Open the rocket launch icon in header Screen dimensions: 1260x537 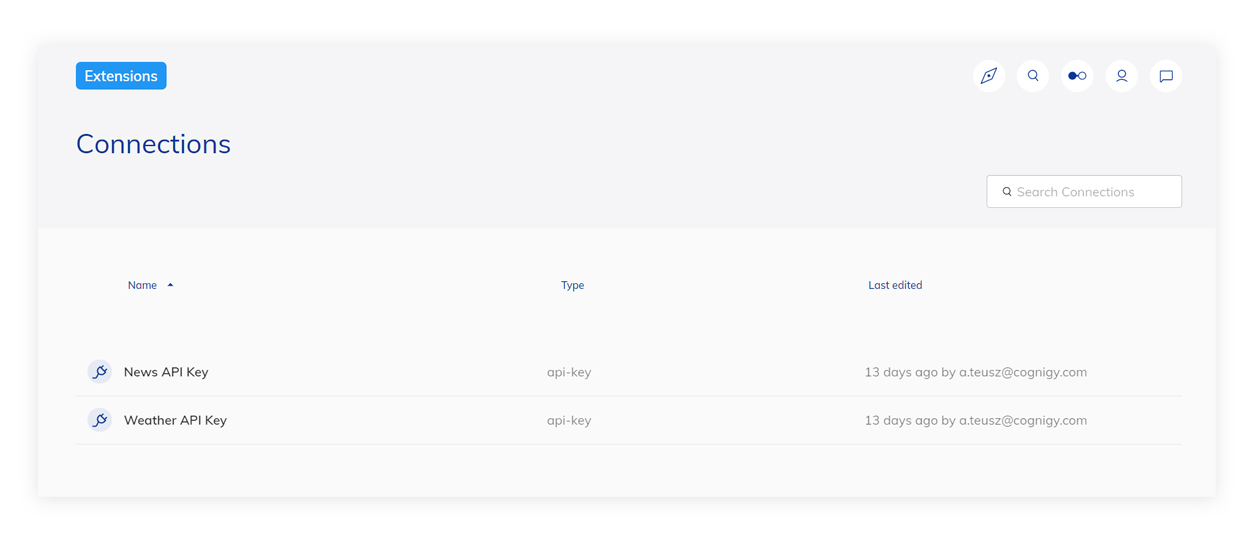coord(989,76)
